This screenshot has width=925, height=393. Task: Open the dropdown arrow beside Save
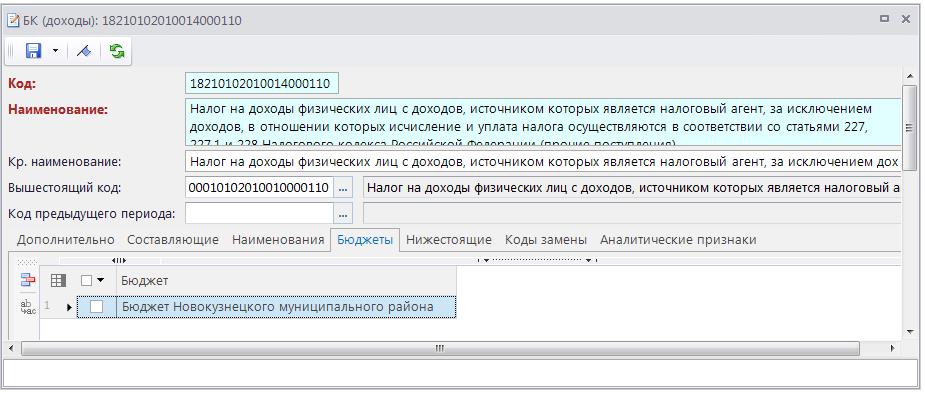pos(55,51)
